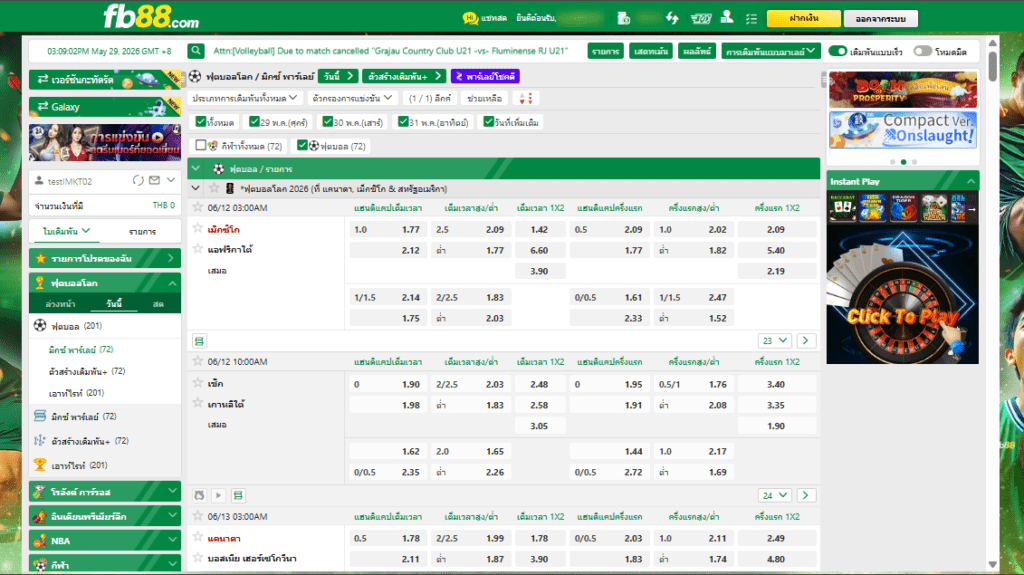Screen dimensions: 1024x575
Task: Uncheck the ทั้งหมด date checkbox
Action: (x=201, y=122)
